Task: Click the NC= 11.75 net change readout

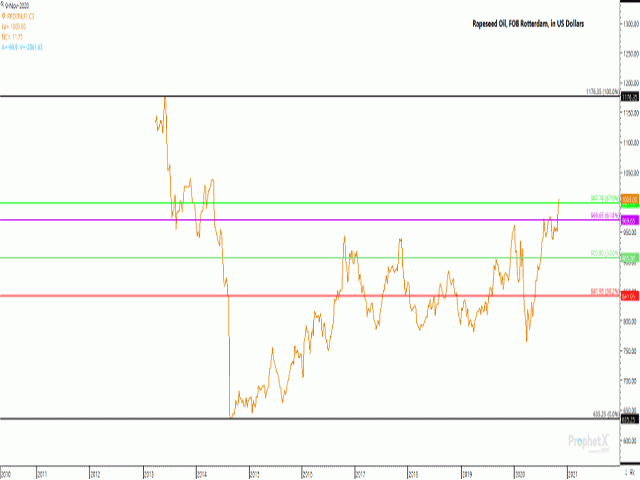Action: (12, 37)
